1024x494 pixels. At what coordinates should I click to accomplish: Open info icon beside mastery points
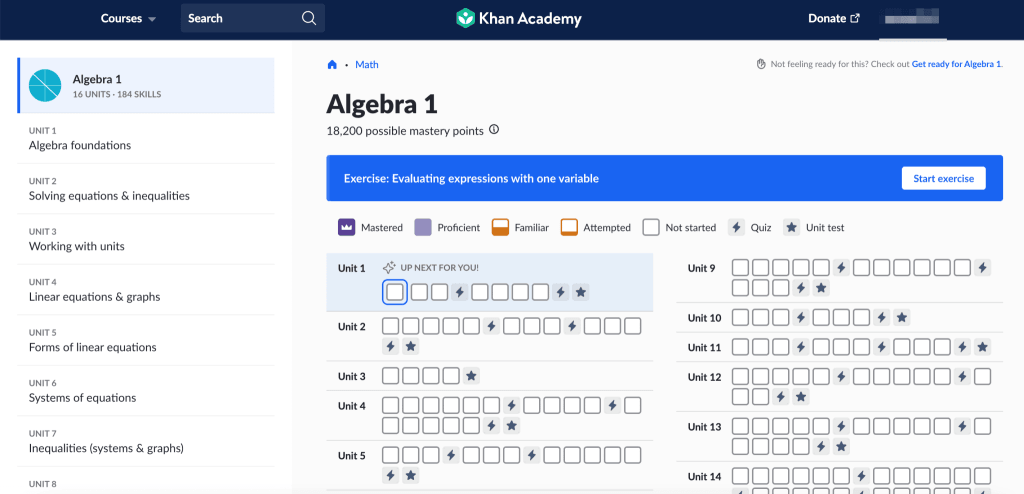pos(494,130)
